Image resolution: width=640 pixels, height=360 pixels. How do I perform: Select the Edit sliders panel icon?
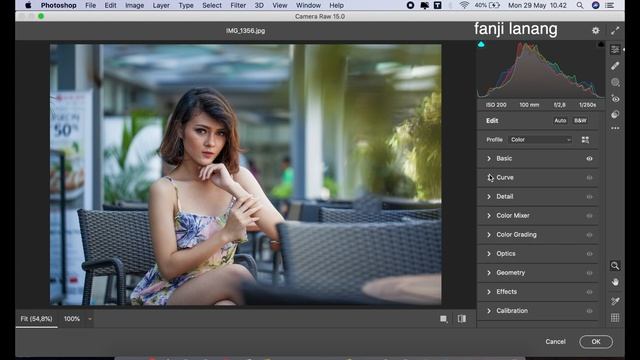615,49
